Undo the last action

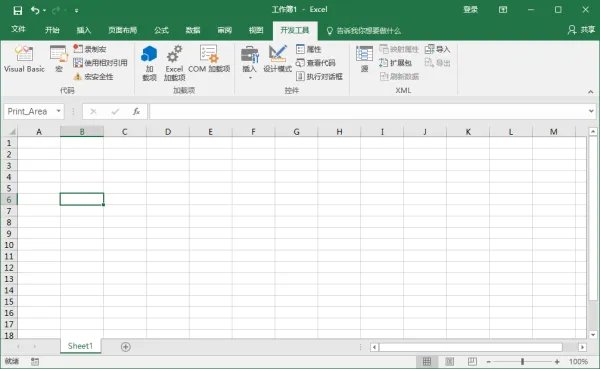[x=35, y=10]
